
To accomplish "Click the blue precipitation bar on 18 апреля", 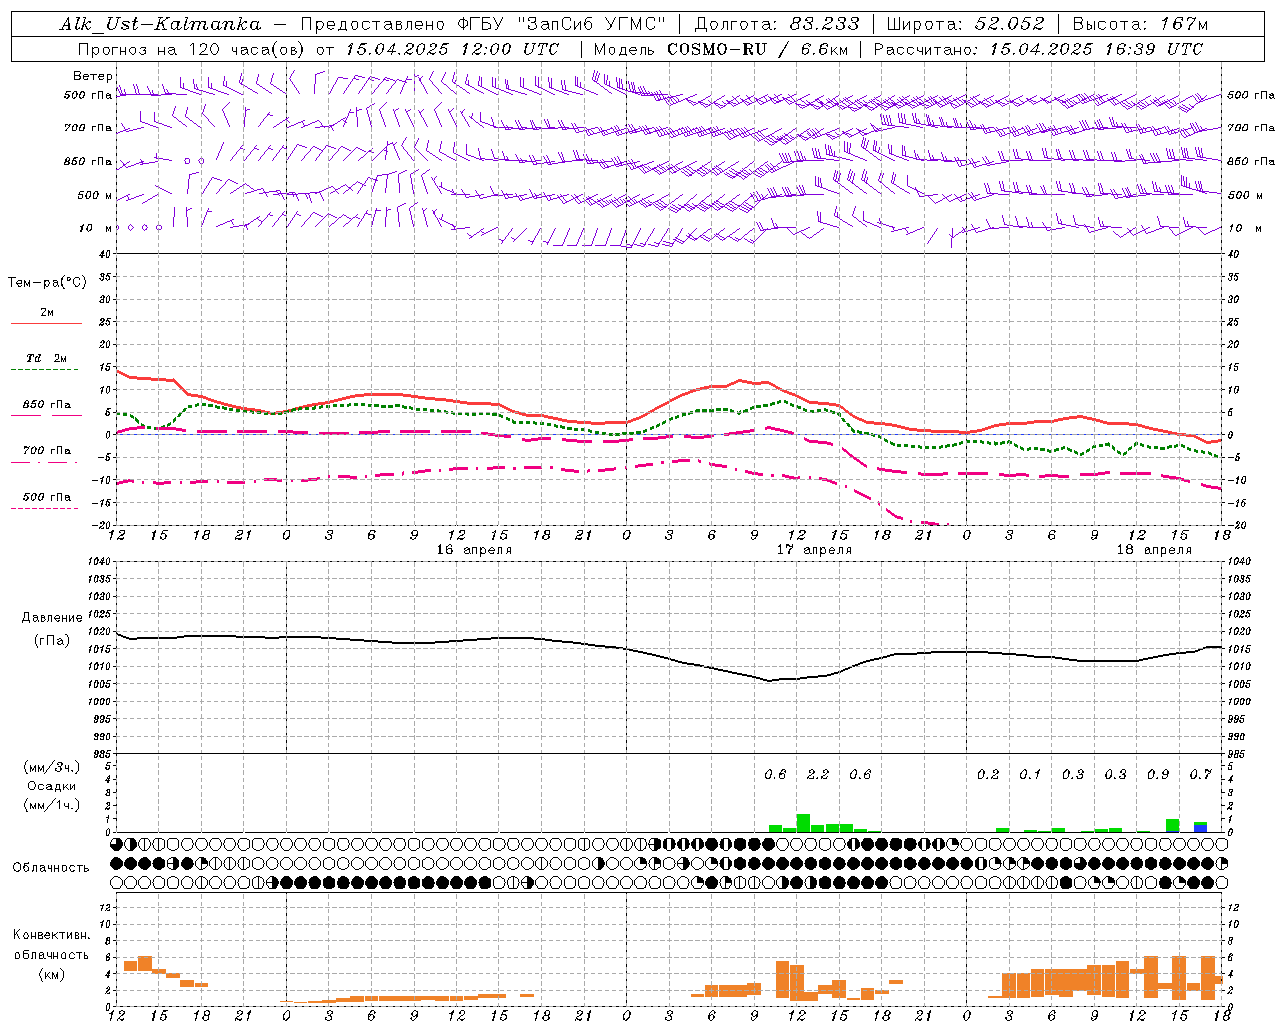I will [1200, 828].
